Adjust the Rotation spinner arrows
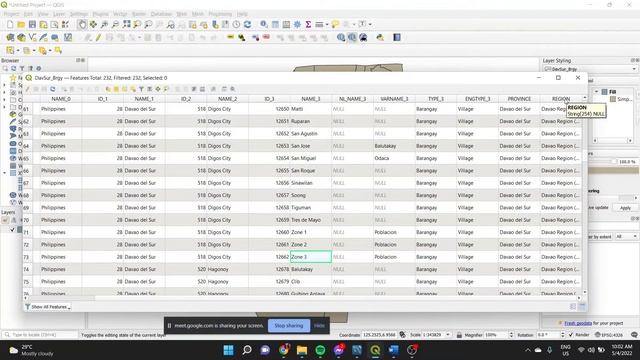 click(562, 335)
